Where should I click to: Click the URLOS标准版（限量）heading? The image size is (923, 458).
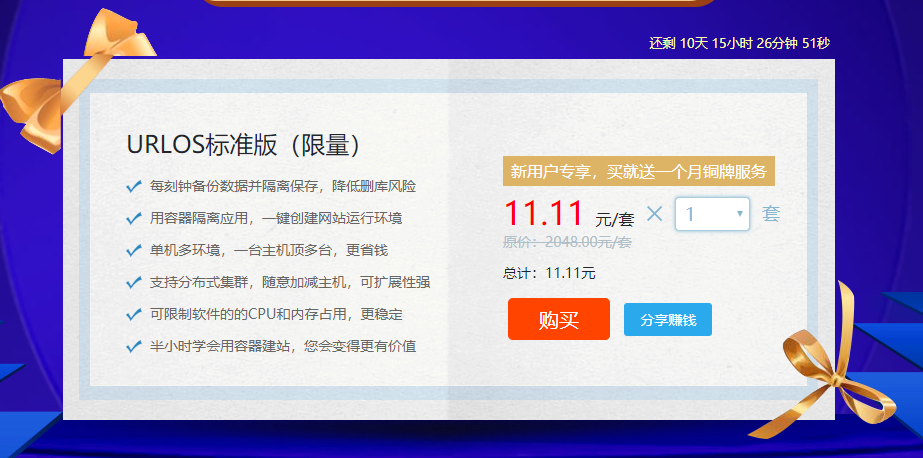point(243,145)
